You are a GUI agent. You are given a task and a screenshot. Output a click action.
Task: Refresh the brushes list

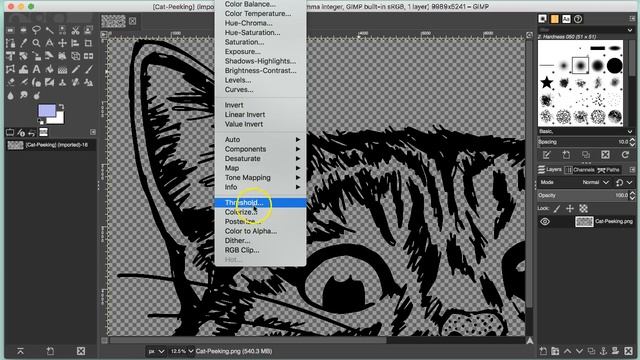point(625,155)
